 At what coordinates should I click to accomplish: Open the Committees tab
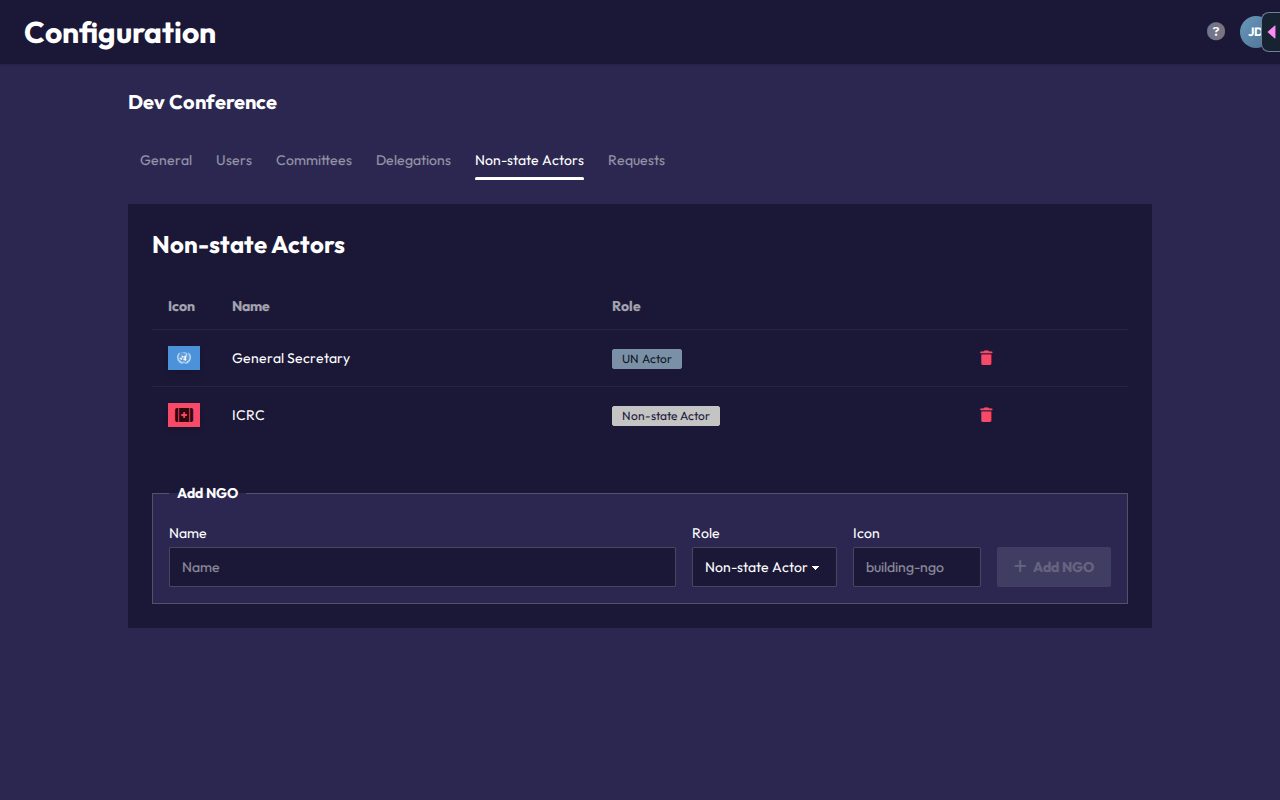point(314,160)
